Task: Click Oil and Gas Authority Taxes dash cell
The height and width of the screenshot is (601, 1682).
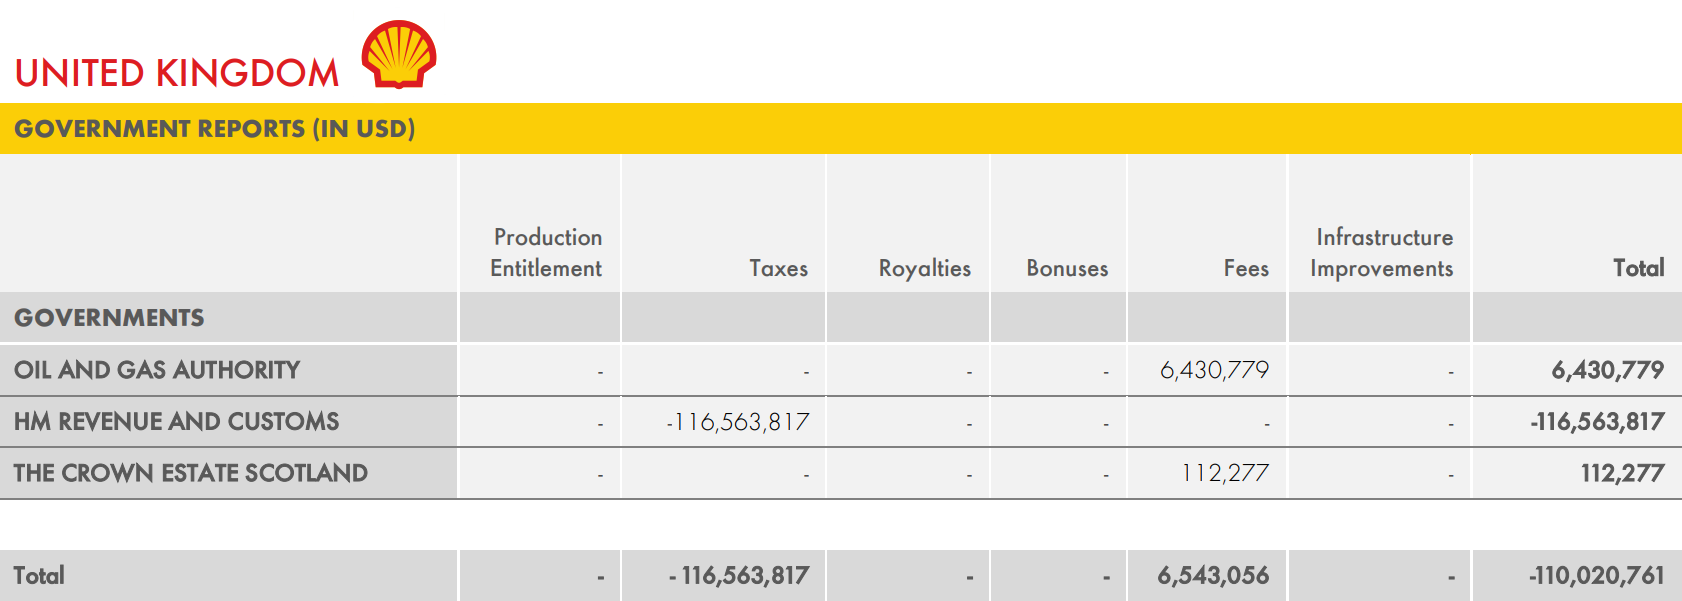Action: 806,372
